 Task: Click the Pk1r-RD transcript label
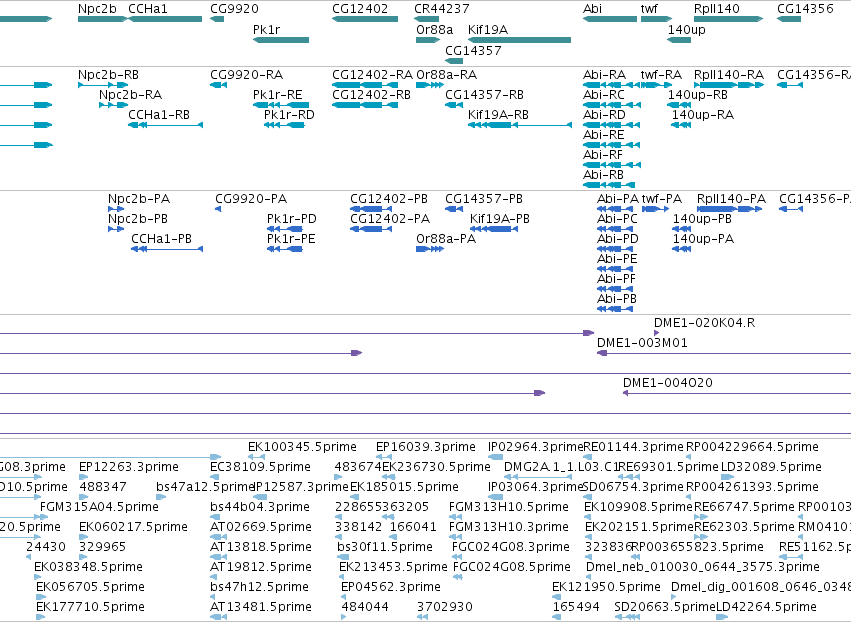[x=289, y=115]
